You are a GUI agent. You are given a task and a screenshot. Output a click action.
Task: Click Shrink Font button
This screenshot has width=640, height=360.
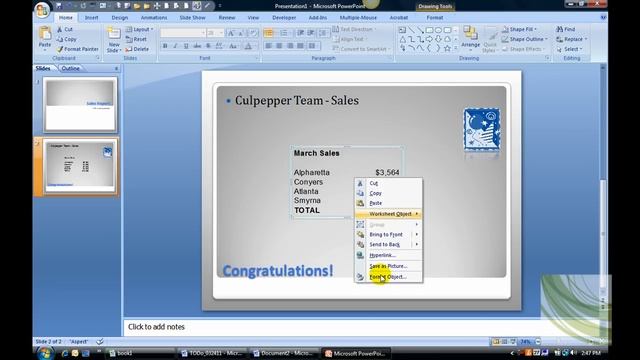[x=242, y=33]
